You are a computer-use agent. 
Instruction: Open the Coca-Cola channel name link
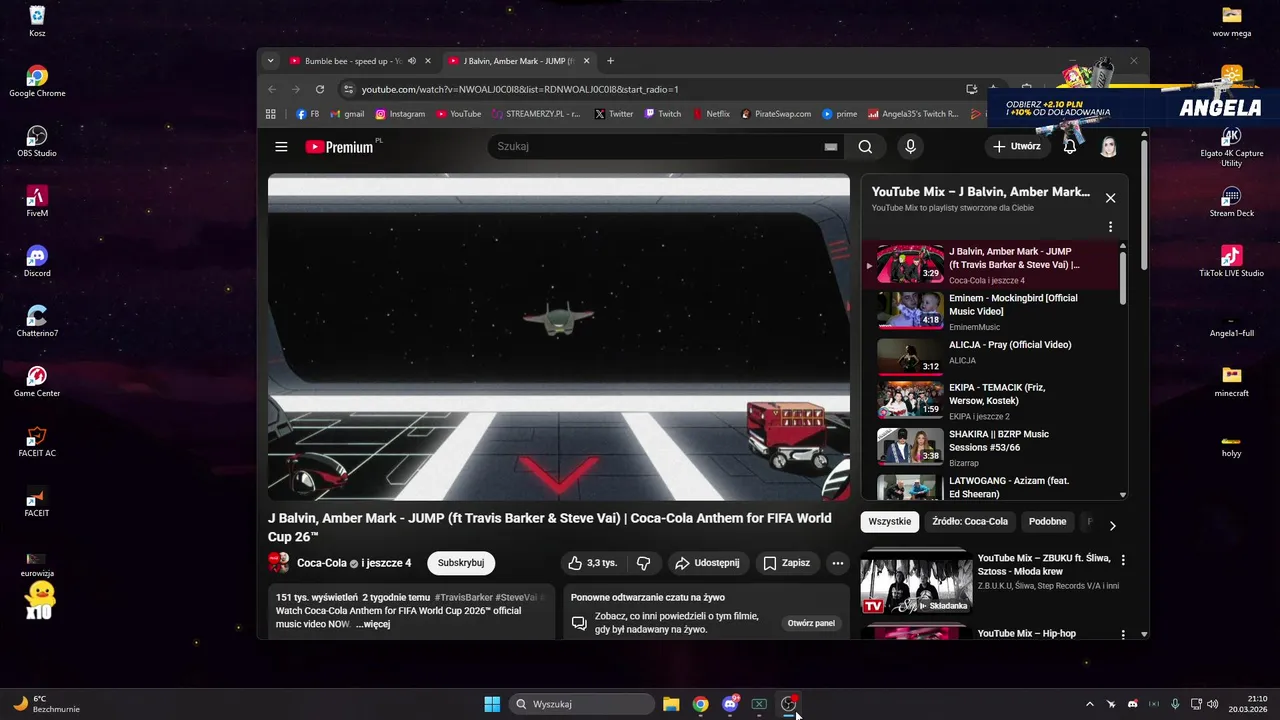322,563
